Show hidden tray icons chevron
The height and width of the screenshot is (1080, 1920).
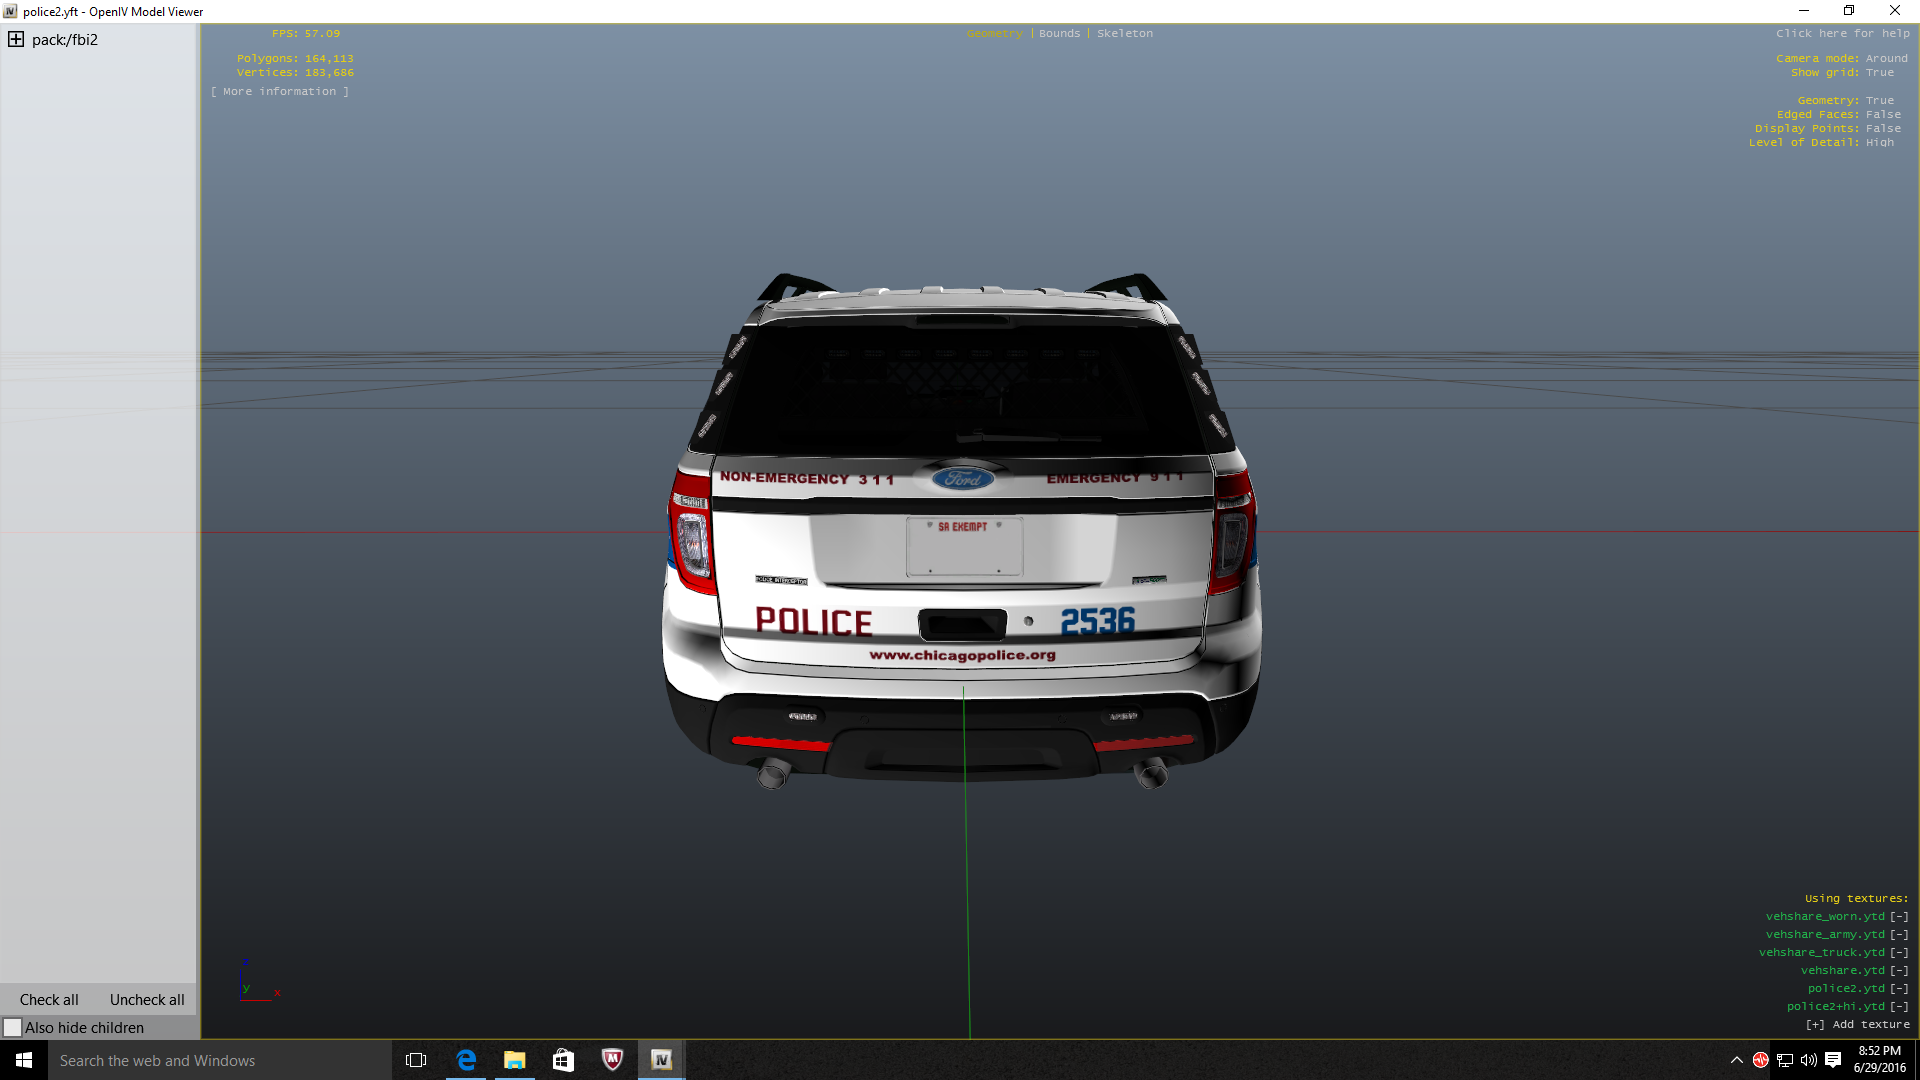pos(1736,1060)
